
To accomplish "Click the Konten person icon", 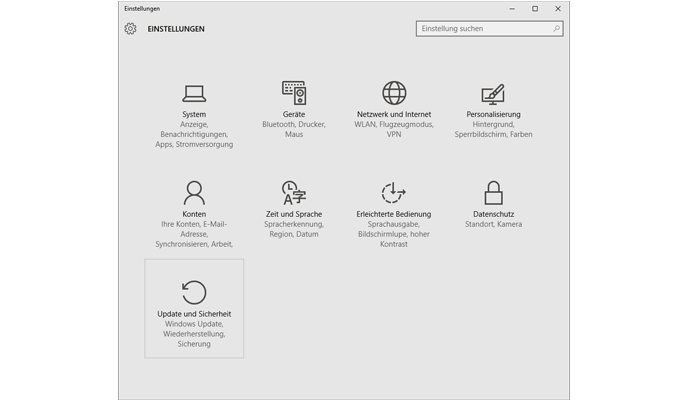I will [x=194, y=192].
